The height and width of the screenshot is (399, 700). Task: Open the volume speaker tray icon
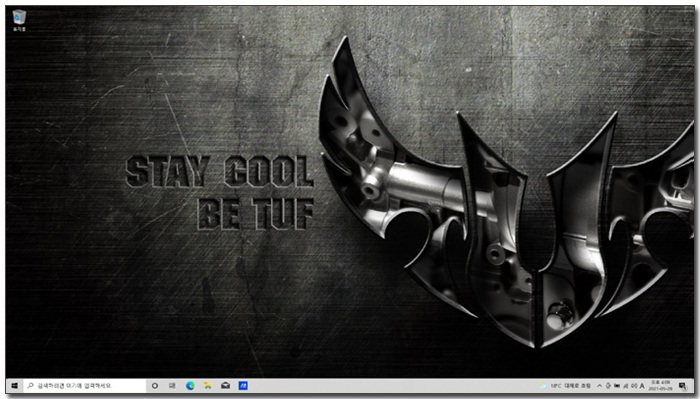point(634,386)
